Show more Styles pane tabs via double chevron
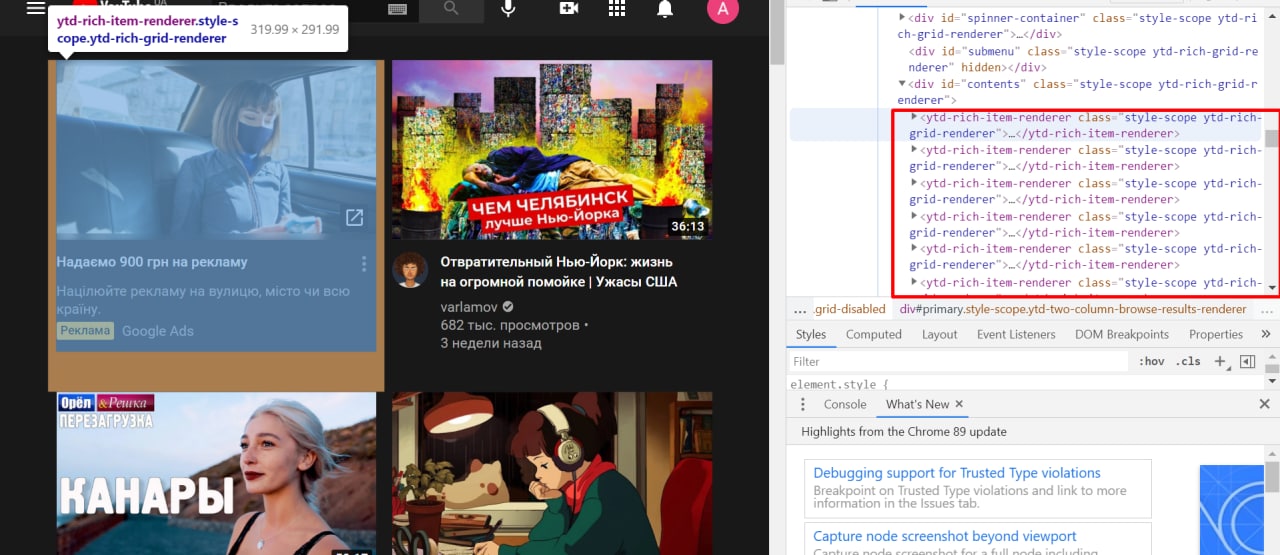Viewport: 1280px width, 555px height. pyautogui.click(x=1266, y=334)
